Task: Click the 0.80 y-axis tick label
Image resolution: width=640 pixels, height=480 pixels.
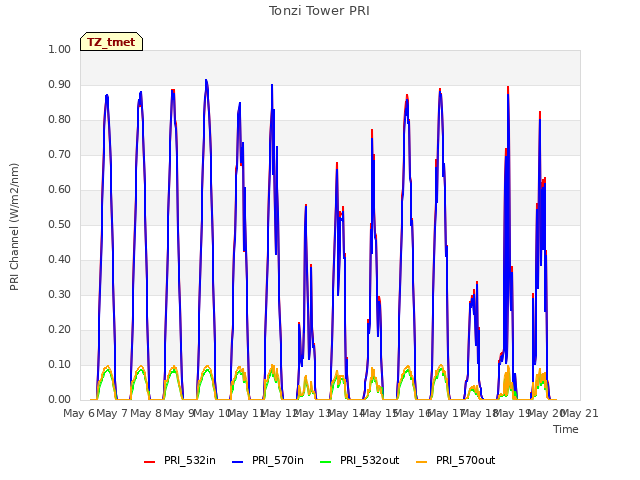Action: tap(60, 120)
